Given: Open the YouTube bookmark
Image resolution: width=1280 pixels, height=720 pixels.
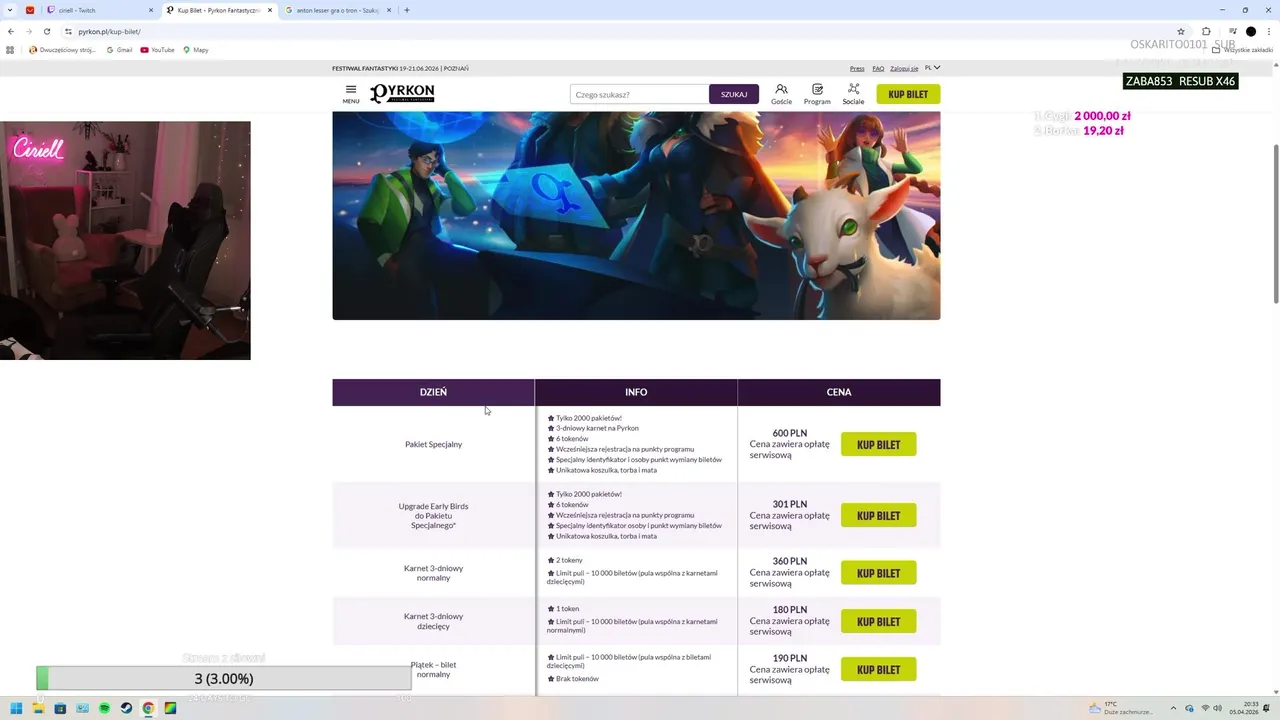Looking at the screenshot, I should click(158, 49).
